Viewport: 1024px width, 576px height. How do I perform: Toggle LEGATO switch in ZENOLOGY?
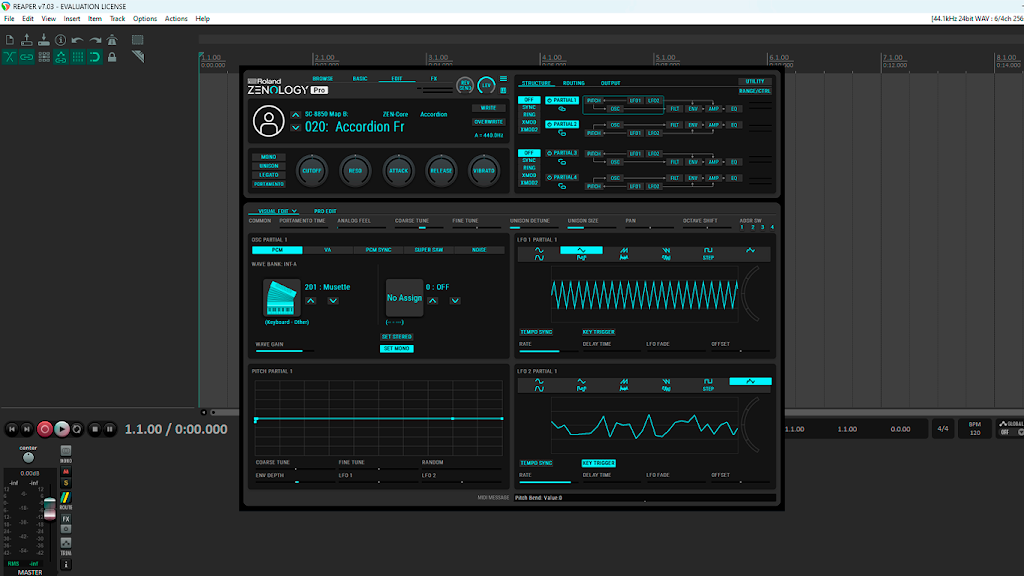click(x=268, y=175)
